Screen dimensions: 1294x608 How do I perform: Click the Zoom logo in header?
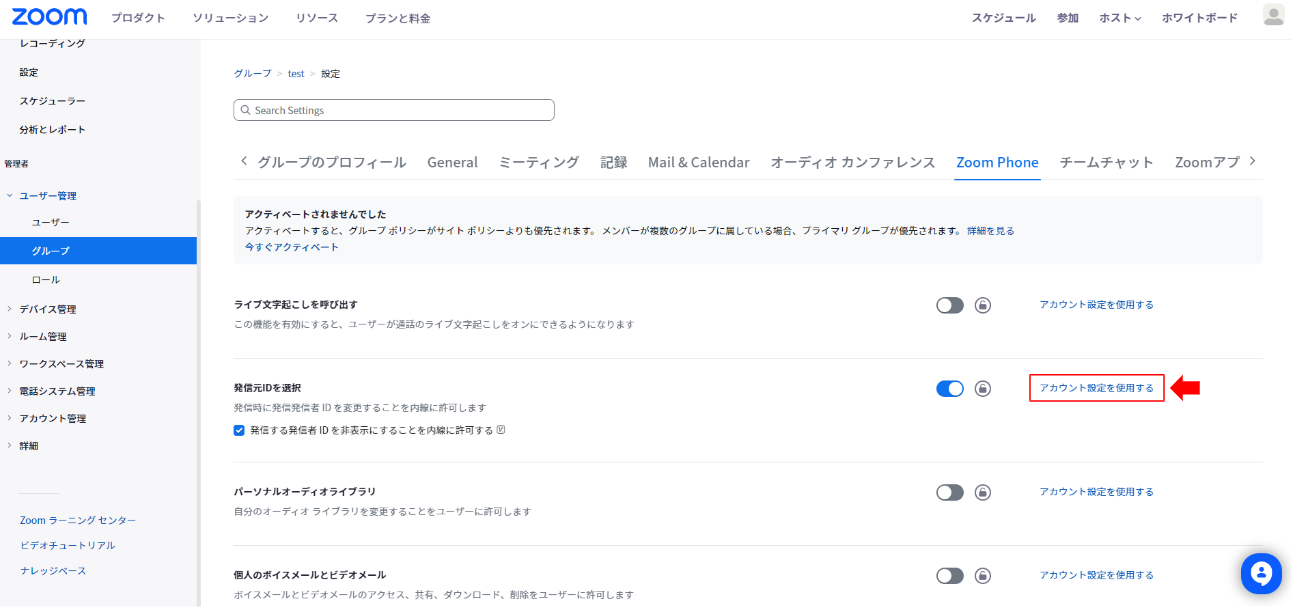tap(49, 17)
